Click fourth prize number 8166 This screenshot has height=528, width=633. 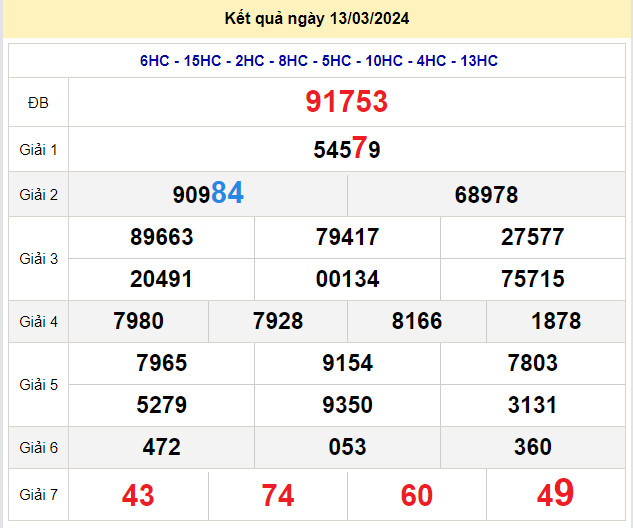click(x=417, y=321)
